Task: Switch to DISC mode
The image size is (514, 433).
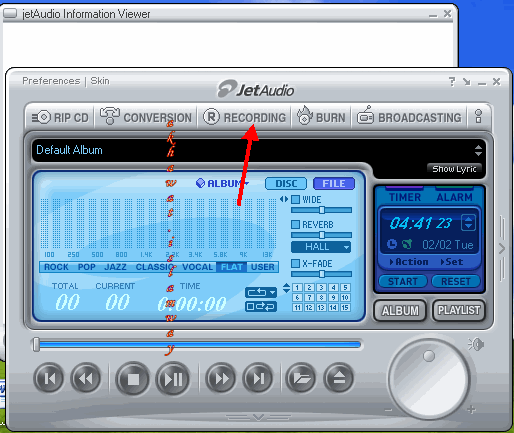Action: [286, 184]
